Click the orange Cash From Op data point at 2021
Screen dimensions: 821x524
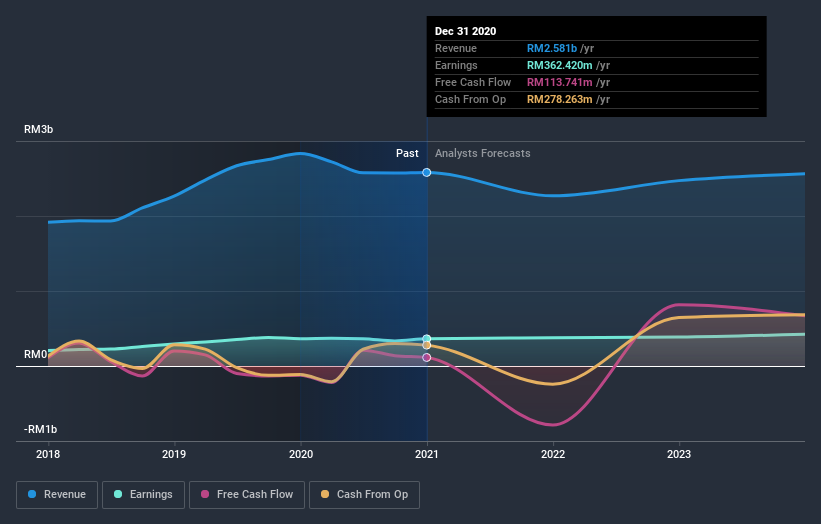pyautogui.click(x=427, y=345)
